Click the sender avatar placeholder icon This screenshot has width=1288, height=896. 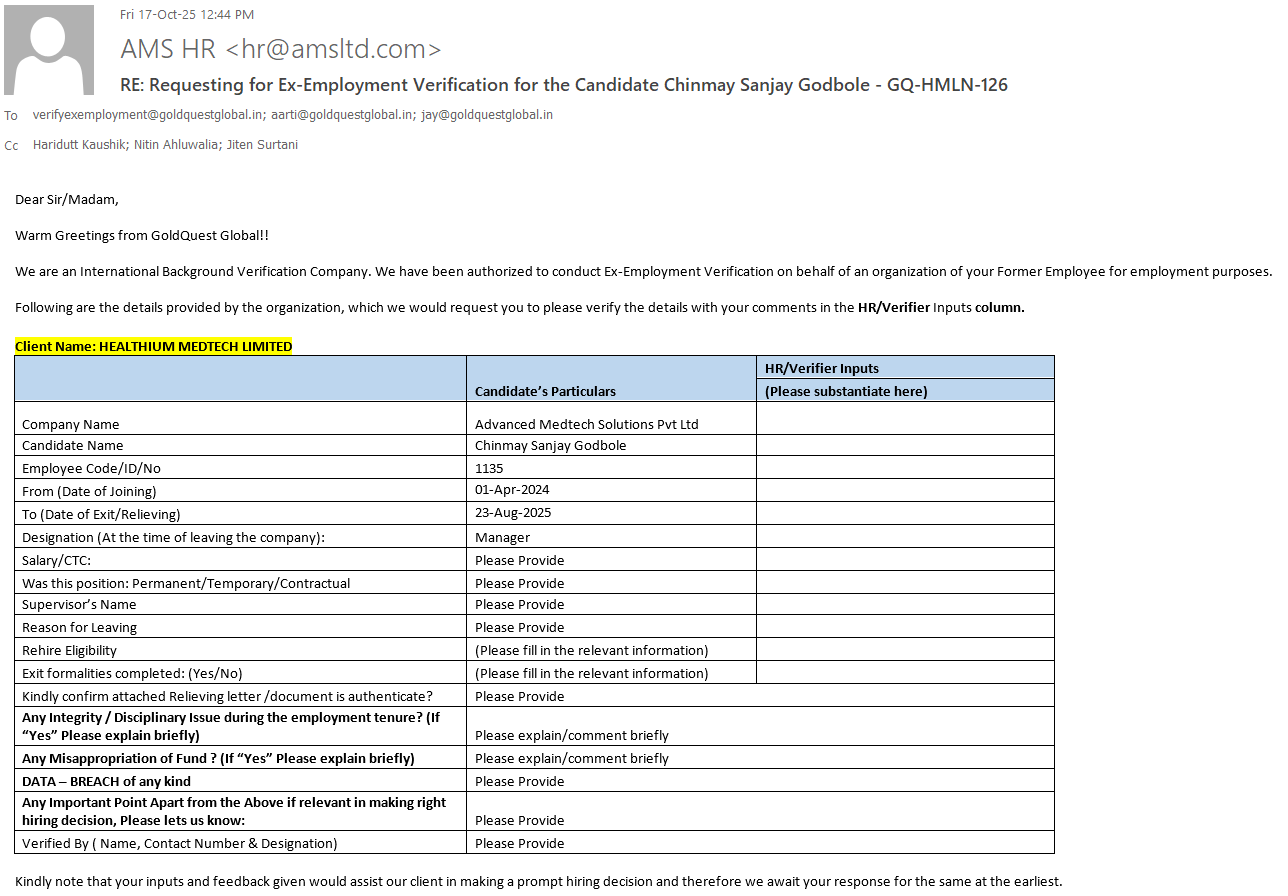click(x=49, y=50)
